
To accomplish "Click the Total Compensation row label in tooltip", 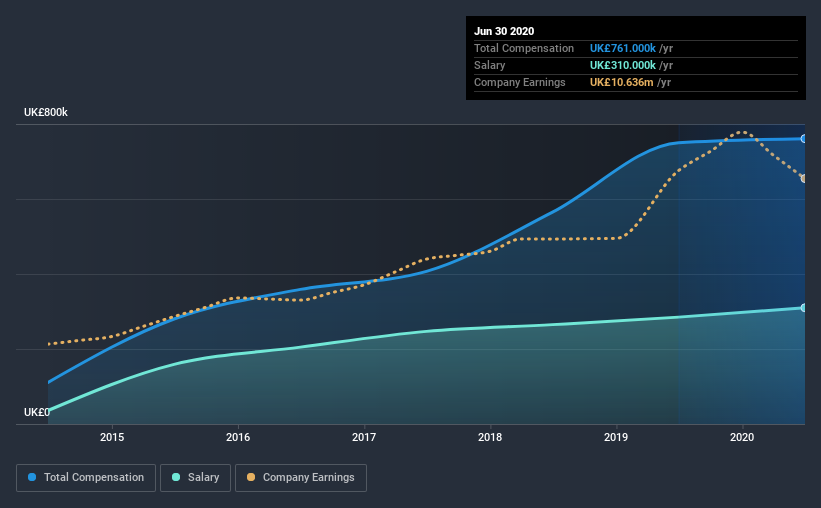I will pos(524,48).
